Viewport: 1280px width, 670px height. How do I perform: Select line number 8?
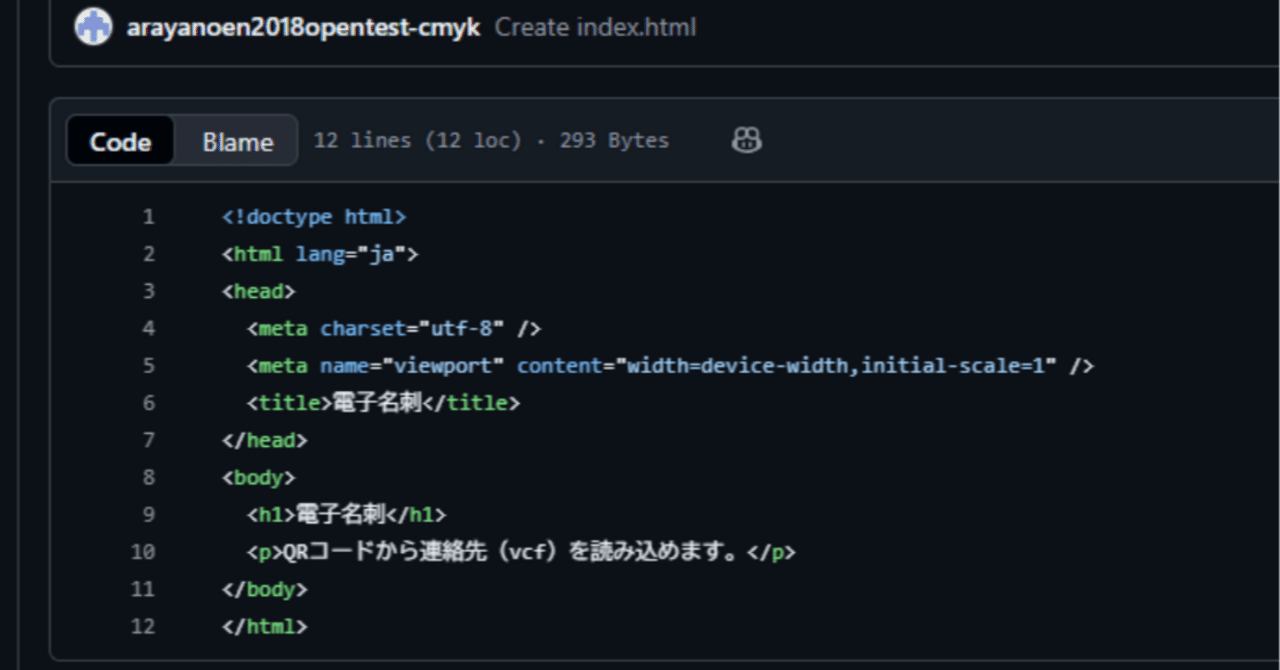coord(148,477)
